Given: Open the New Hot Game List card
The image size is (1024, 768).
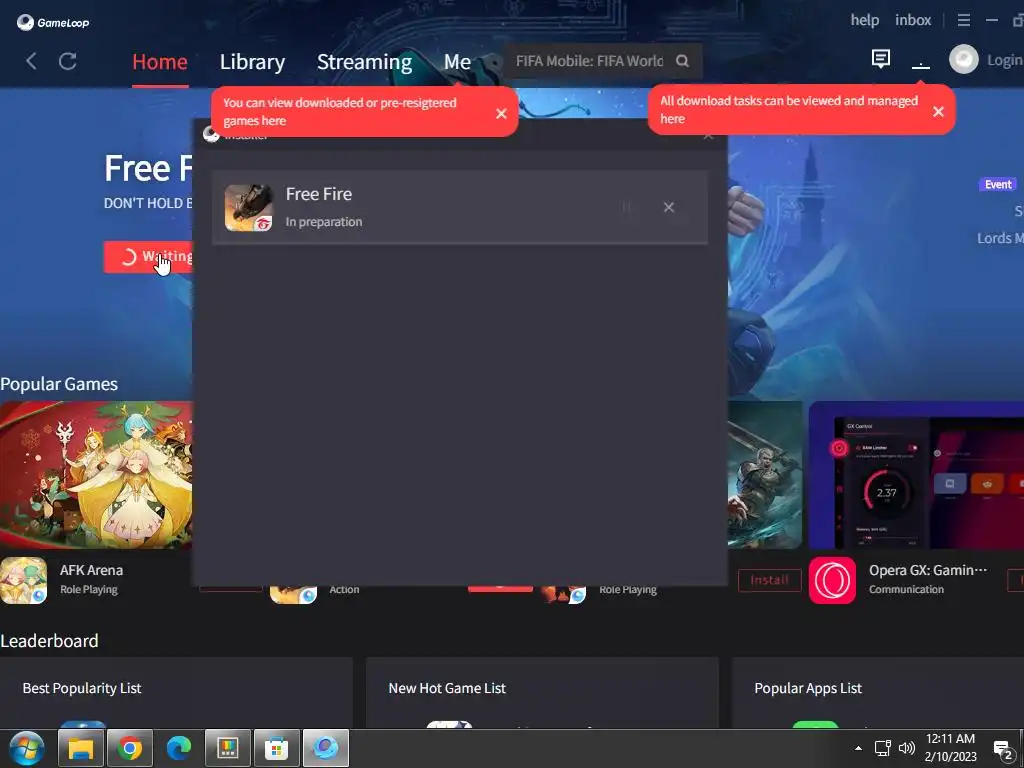Looking at the screenshot, I should pos(542,692).
